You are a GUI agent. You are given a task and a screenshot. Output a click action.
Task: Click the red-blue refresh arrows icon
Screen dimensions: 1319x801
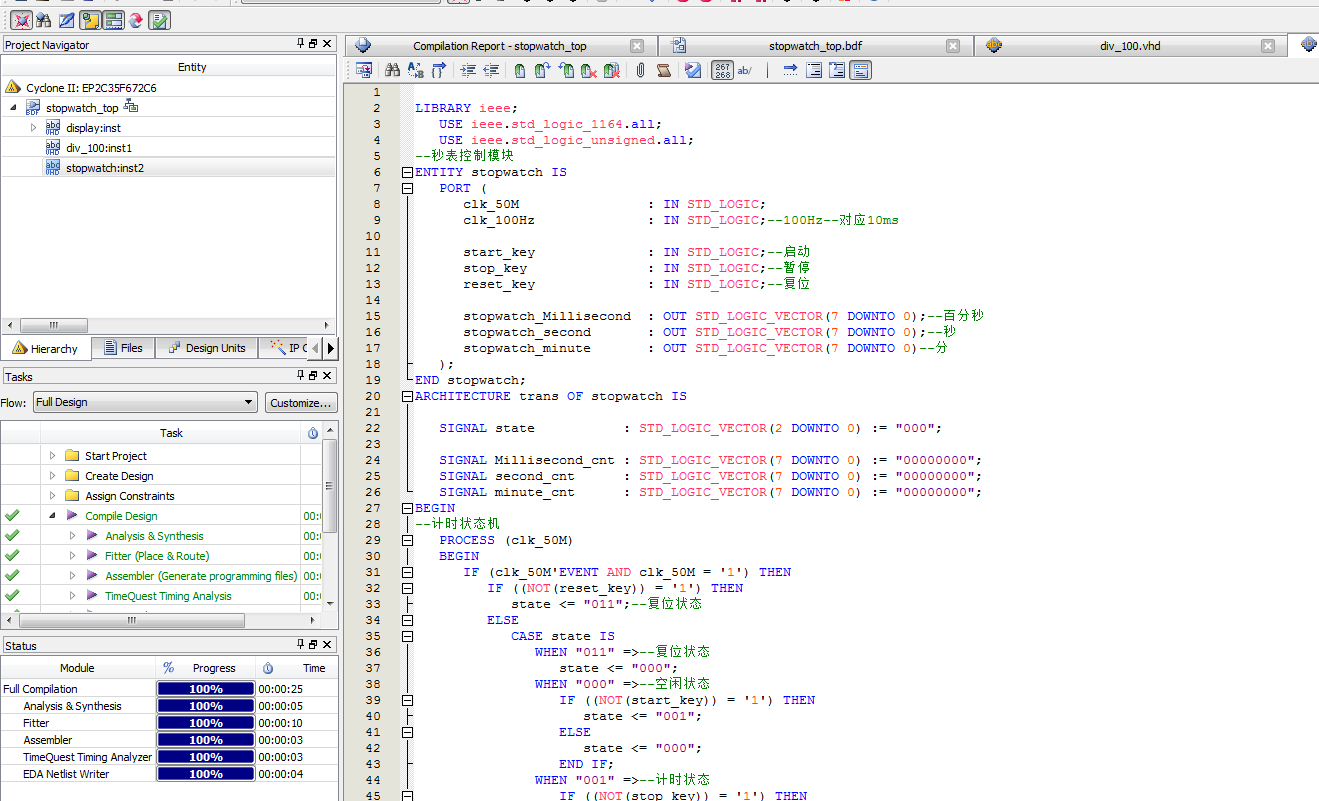(x=136, y=19)
